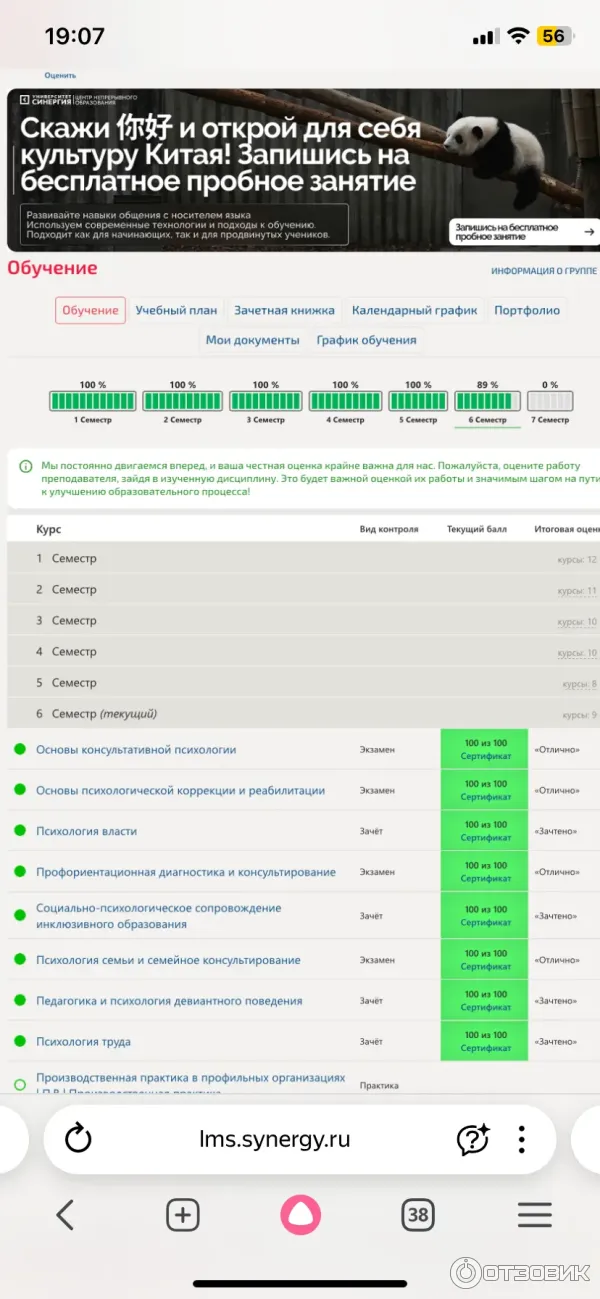Open a new tab with plus icon
600x1299 pixels.
[182, 1215]
